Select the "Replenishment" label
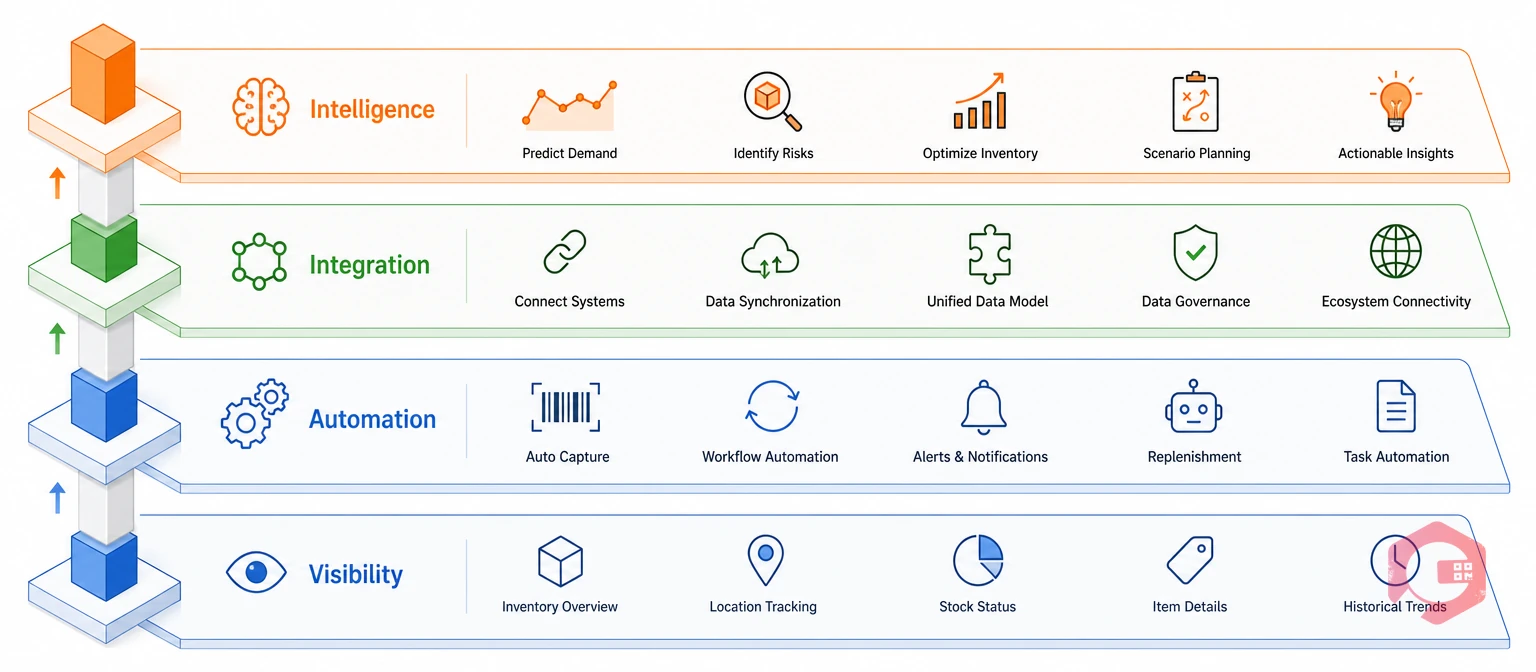The image size is (1536, 672). click(1194, 456)
